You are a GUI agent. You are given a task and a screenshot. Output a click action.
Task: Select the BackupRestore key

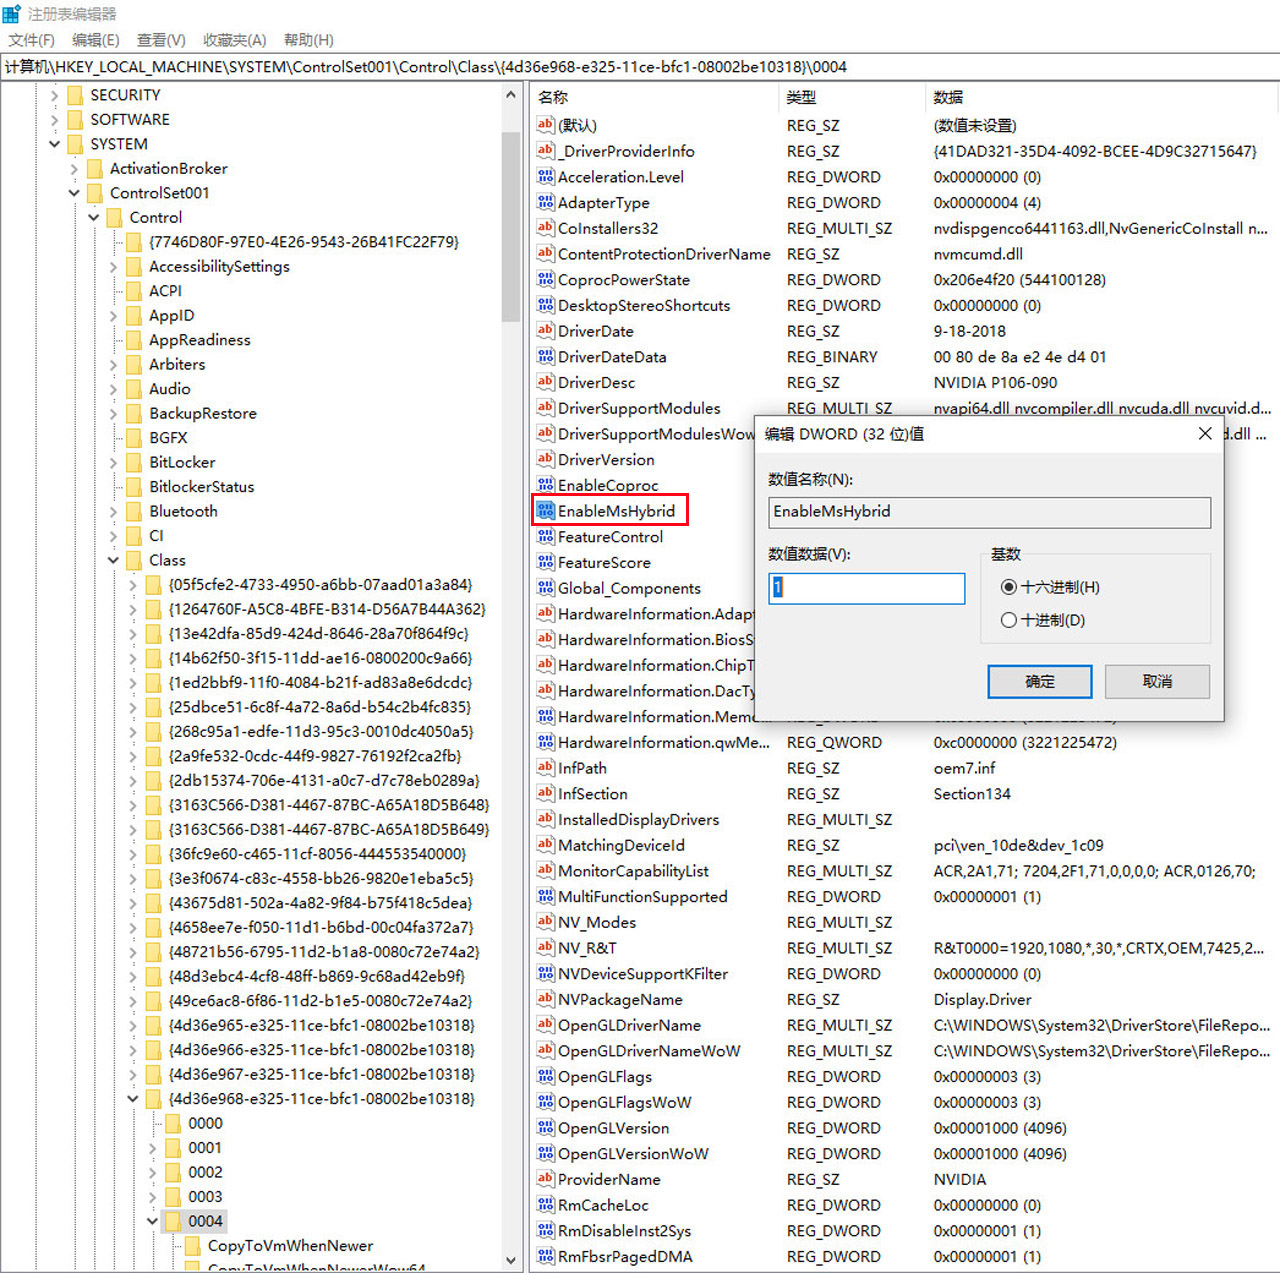pyautogui.click(x=203, y=413)
